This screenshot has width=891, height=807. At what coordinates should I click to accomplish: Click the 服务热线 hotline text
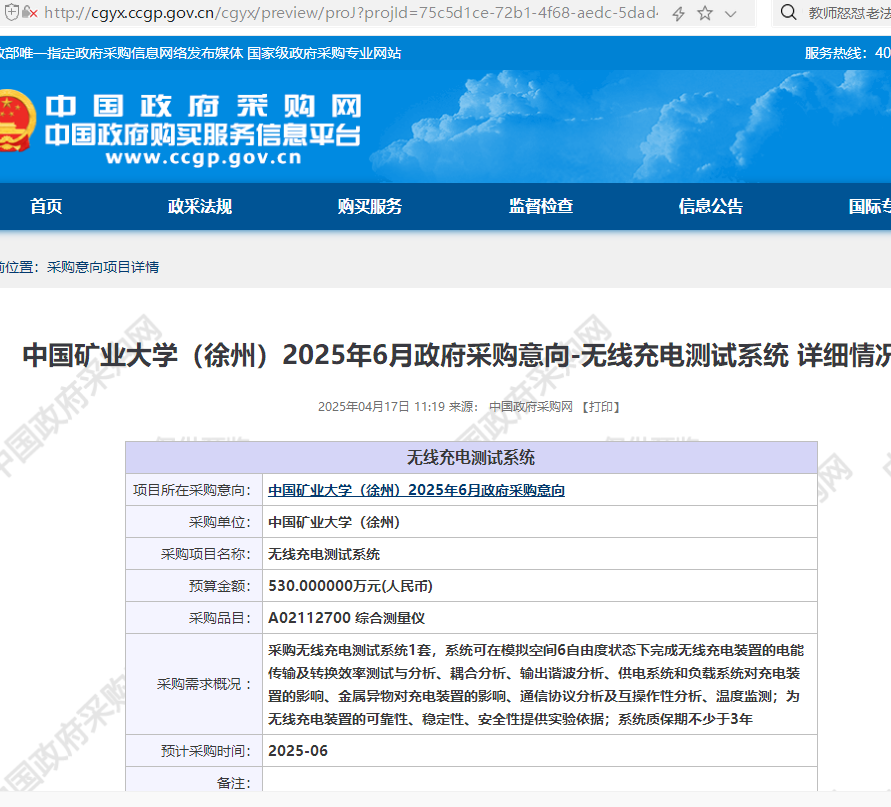click(x=847, y=53)
